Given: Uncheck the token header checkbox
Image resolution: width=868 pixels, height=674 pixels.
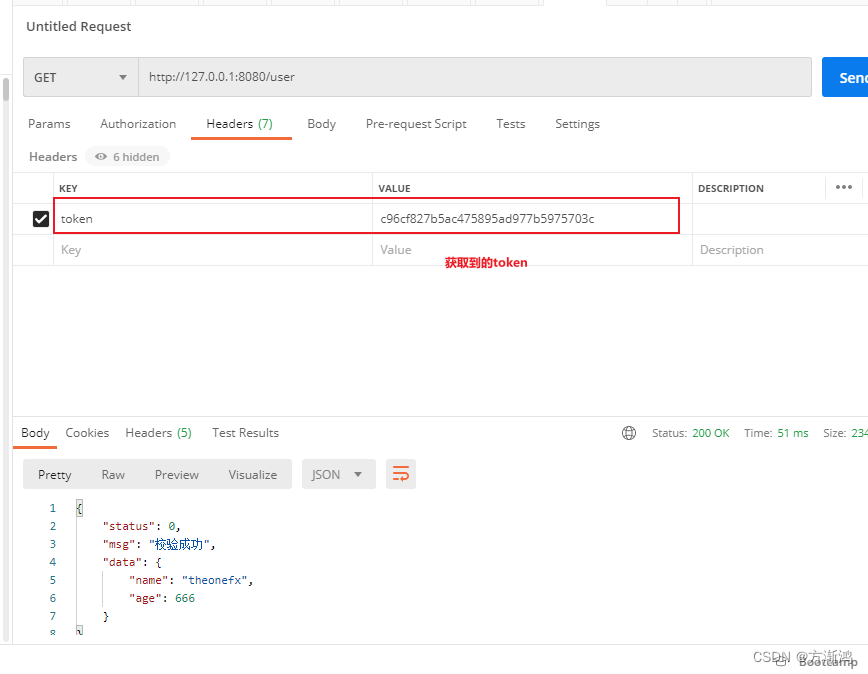Looking at the screenshot, I should pyautogui.click(x=41, y=219).
